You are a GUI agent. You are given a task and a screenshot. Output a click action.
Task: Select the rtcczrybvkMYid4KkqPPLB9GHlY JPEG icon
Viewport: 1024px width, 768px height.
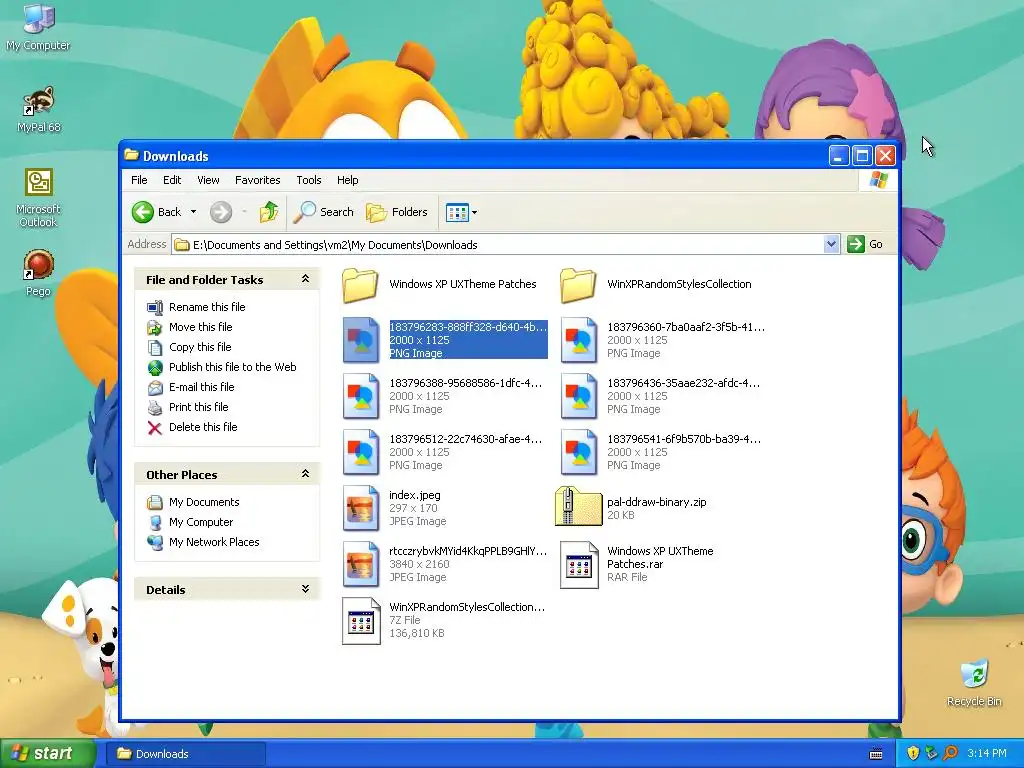[360, 564]
